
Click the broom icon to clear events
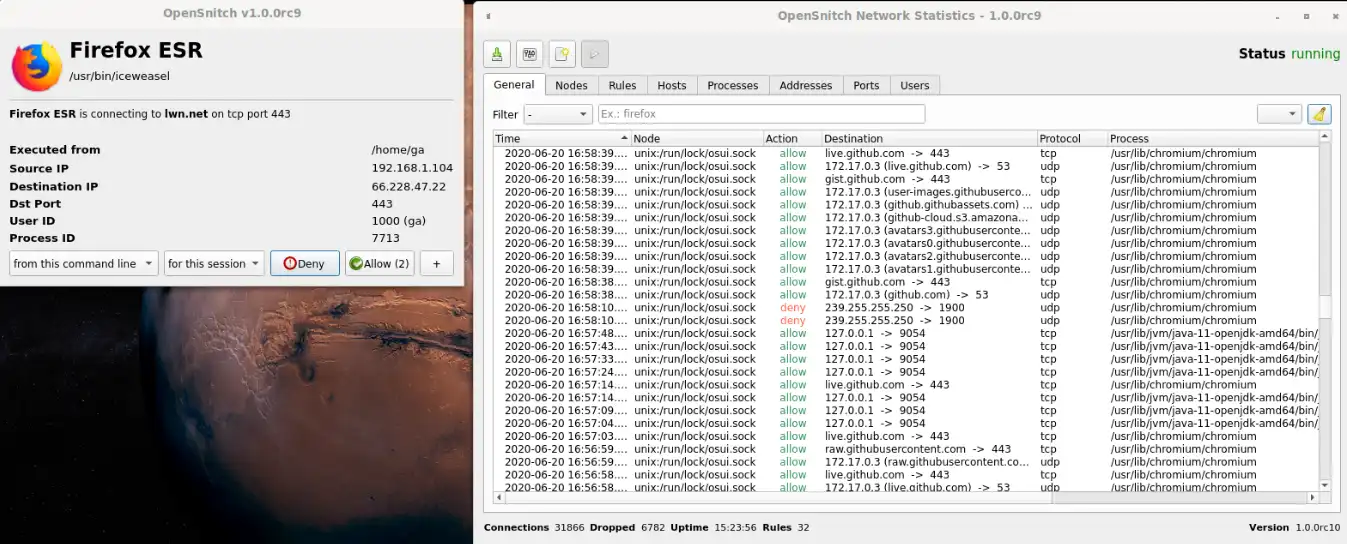[1320, 114]
